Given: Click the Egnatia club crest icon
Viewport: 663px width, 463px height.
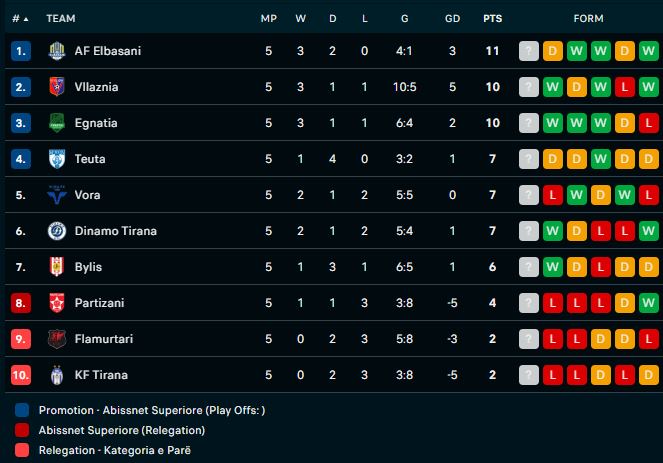Looking at the screenshot, I should [x=56, y=123].
